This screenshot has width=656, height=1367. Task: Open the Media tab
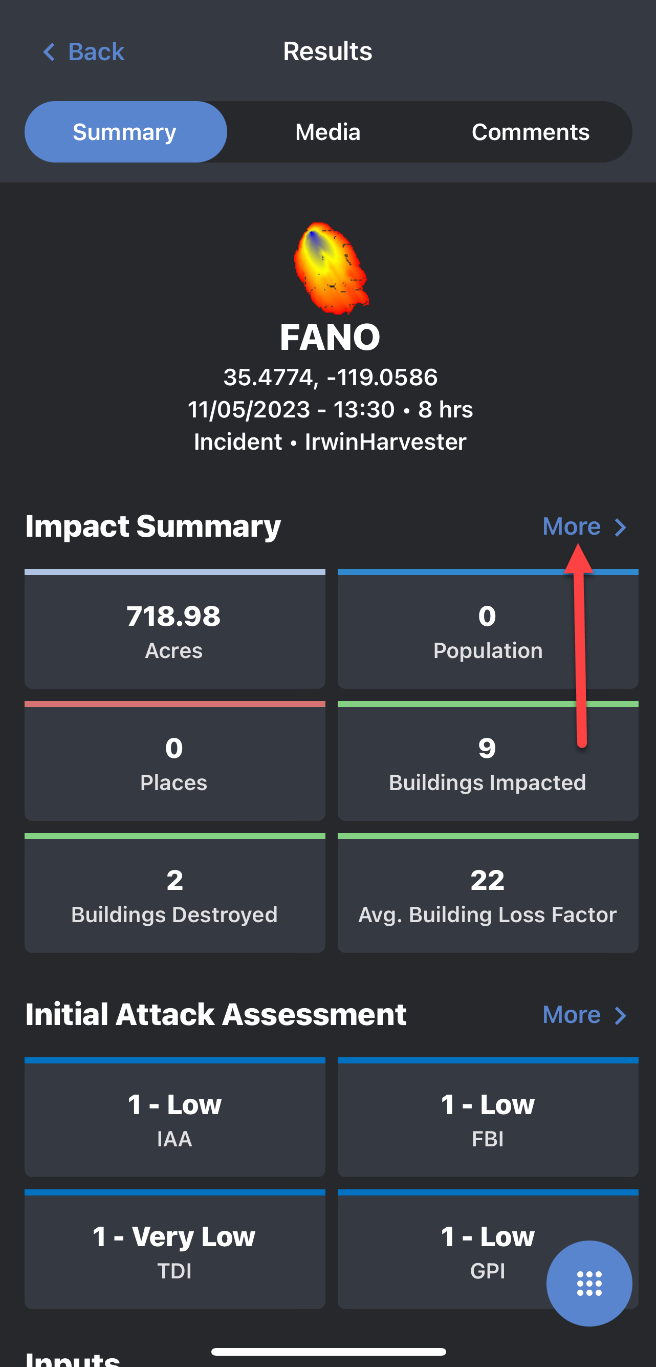coord(328,132)
